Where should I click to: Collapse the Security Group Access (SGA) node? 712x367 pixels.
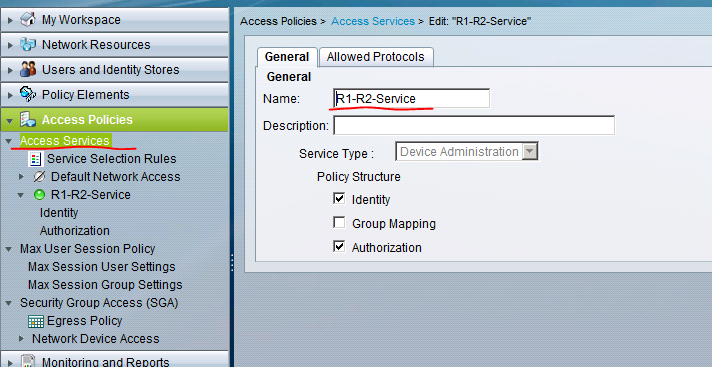(x=9, y=303)
